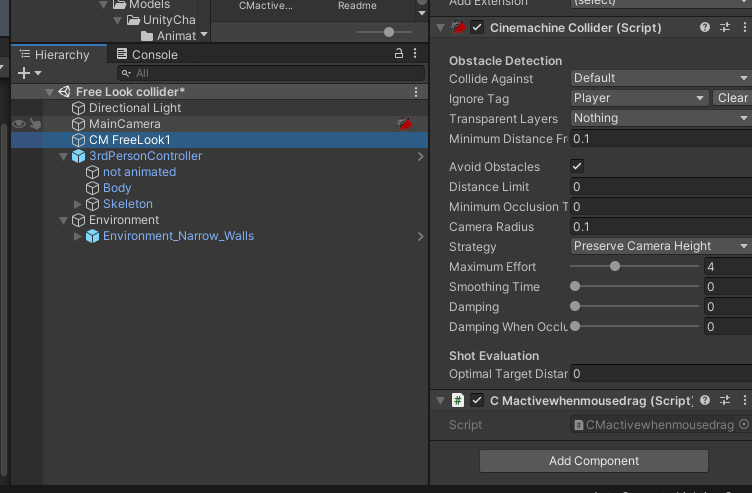Click the UnityCha folder icon

133,20
